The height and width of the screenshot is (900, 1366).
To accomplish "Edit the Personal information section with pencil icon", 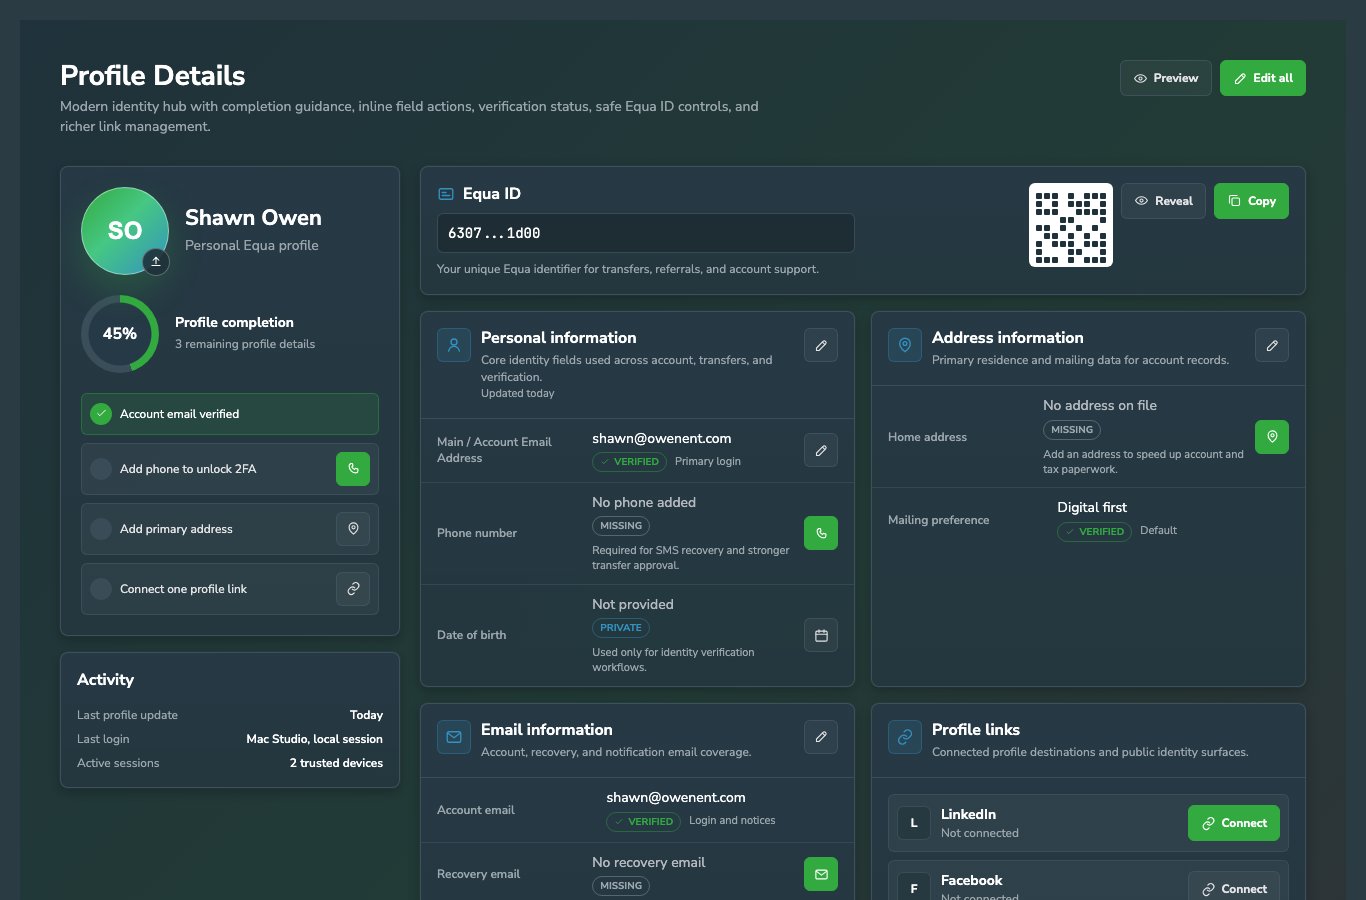I will [x=821, y=345].
